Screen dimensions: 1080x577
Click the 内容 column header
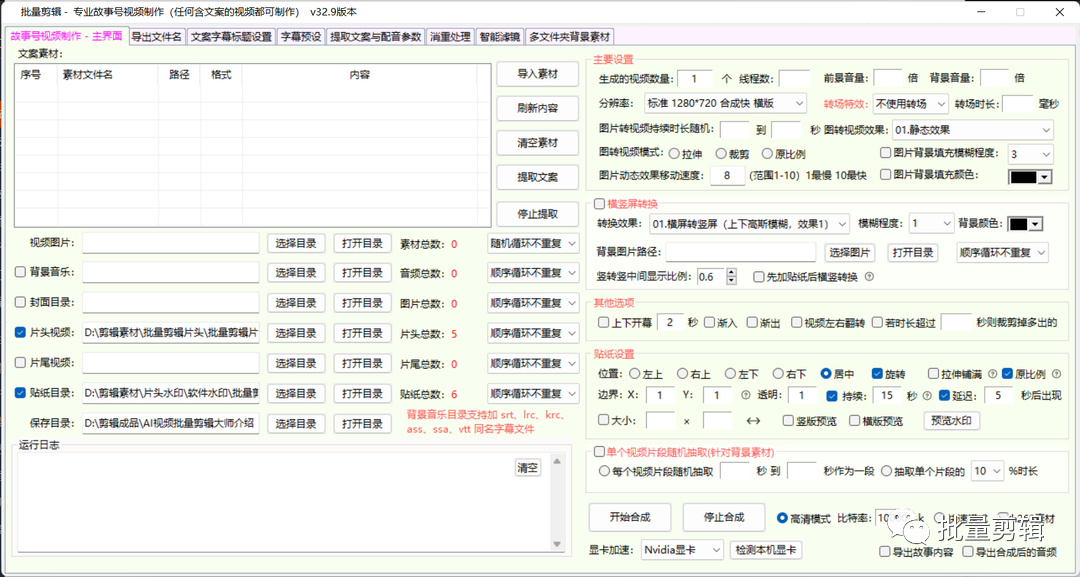[x=360, y=75]
